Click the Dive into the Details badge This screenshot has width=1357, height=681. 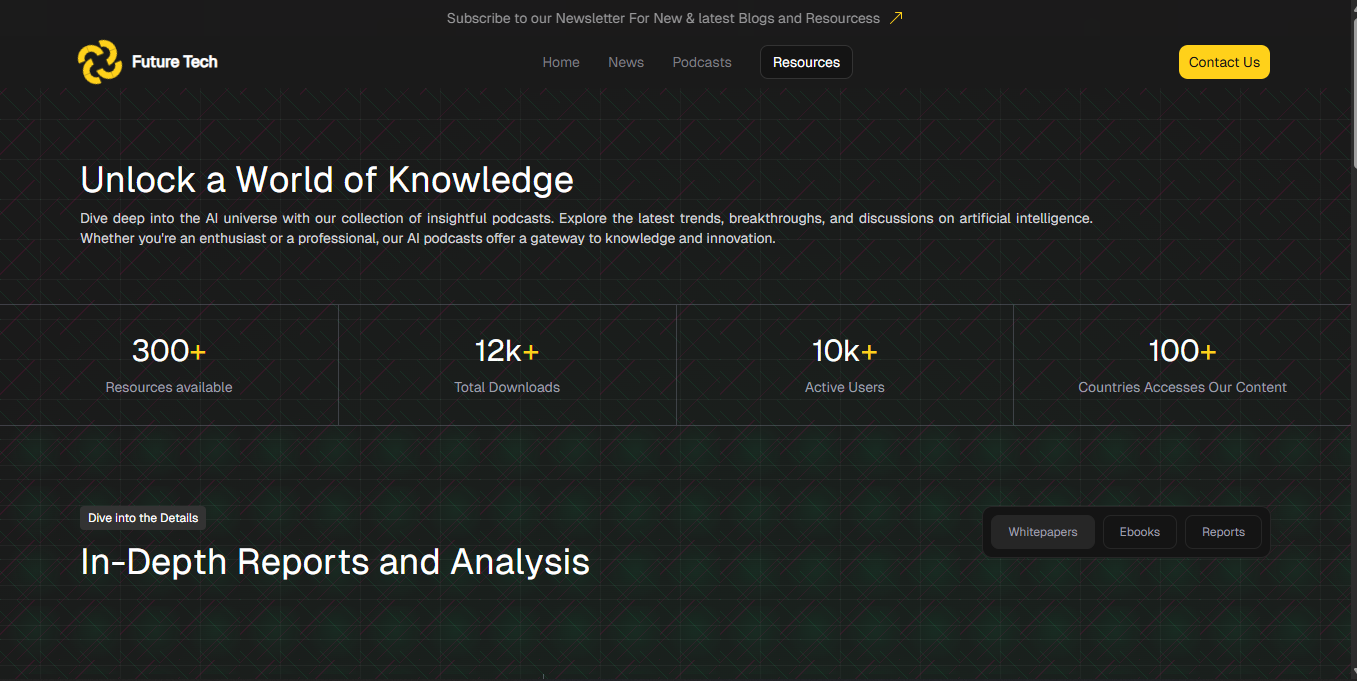click(x=143, y=518)
